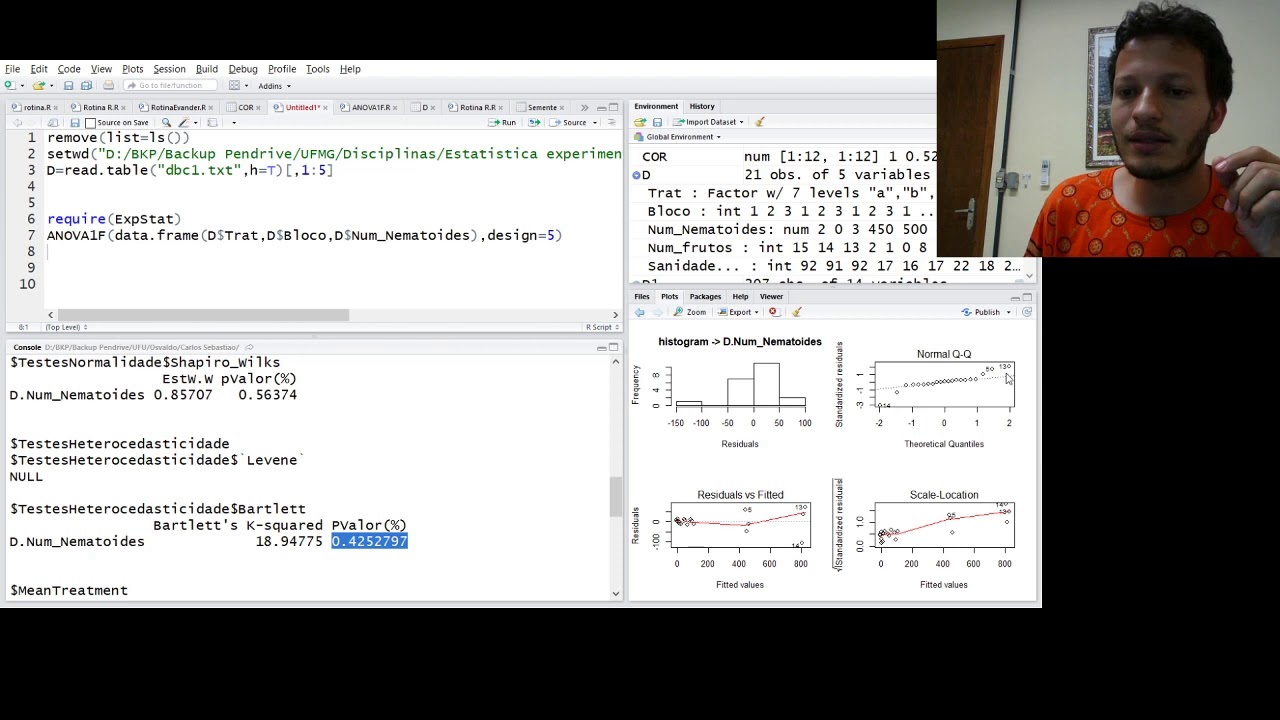Screen dimensions: 1280x720
Task: Close the Untitled1 tab
Action: coord(325,107)
